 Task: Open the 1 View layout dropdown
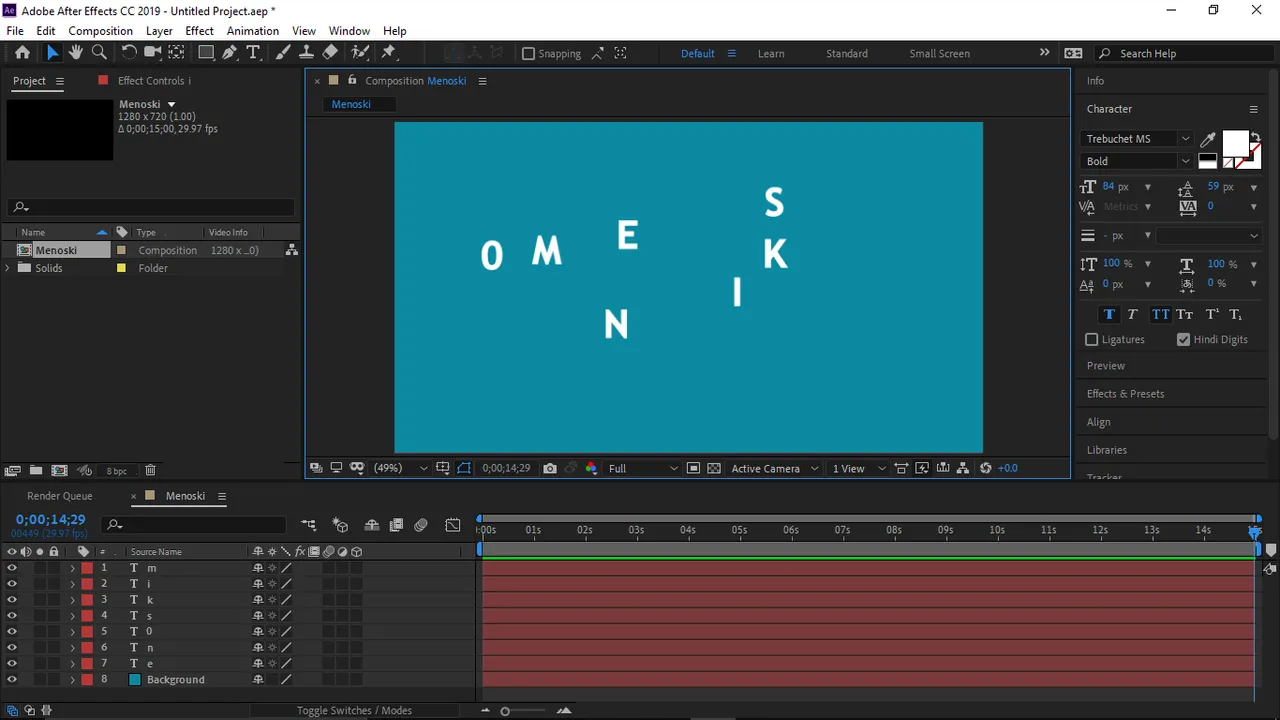tap(859, 468)
